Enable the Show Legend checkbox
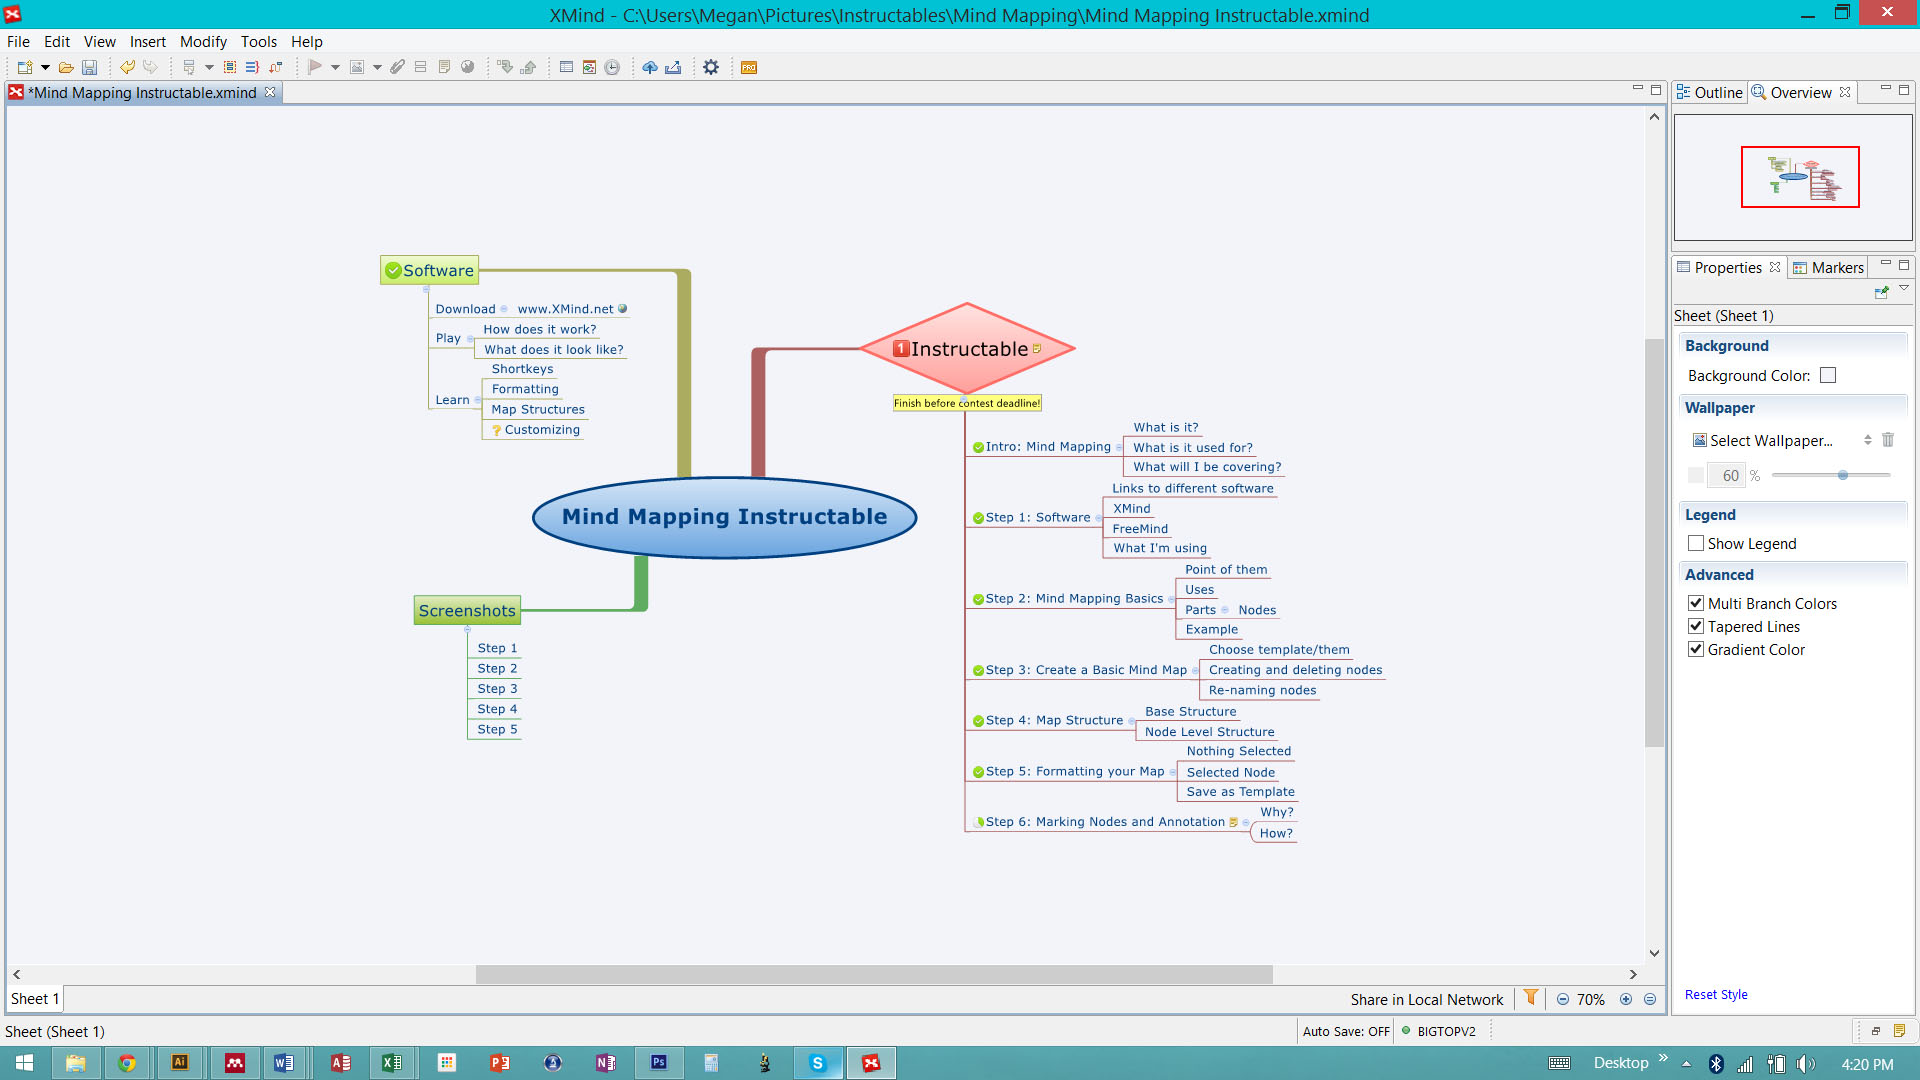The image size is (1920, 1080). [x=1696, y=543]
